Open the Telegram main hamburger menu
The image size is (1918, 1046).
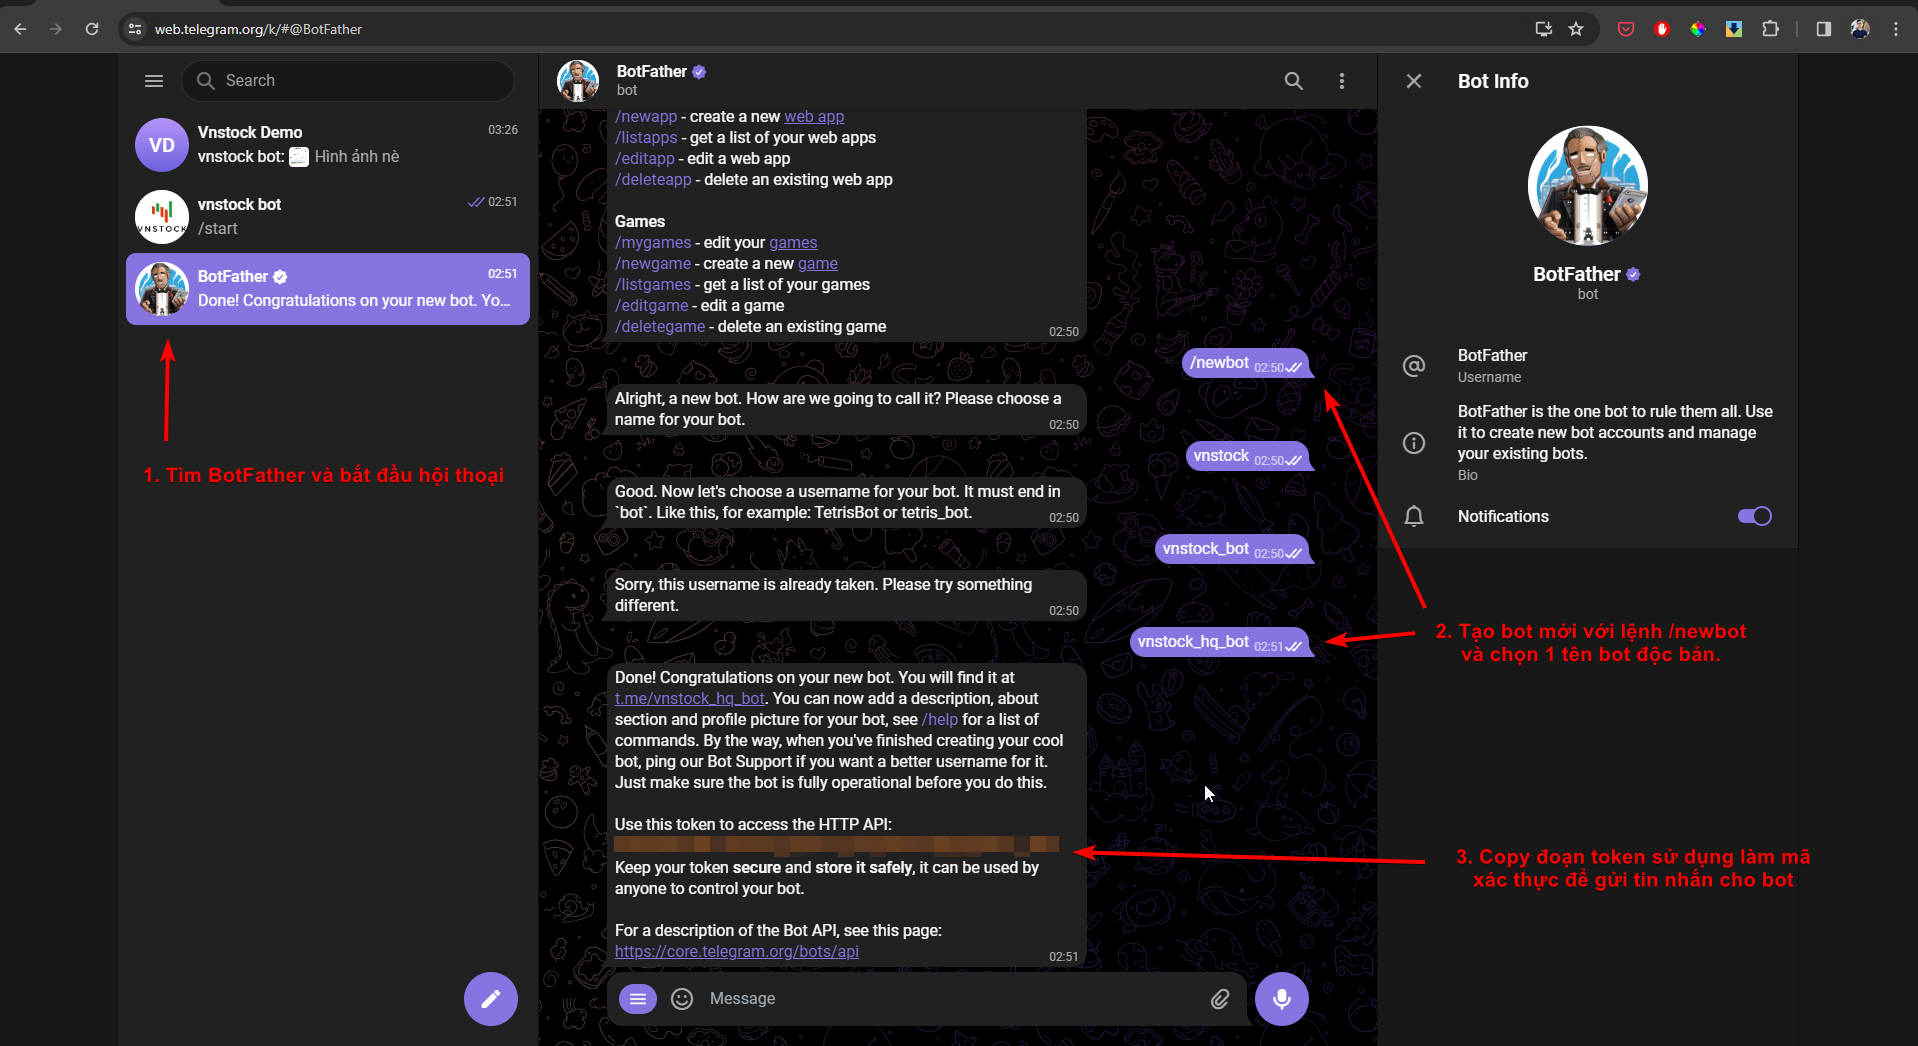pyautogui.click(x=154, y=81)
